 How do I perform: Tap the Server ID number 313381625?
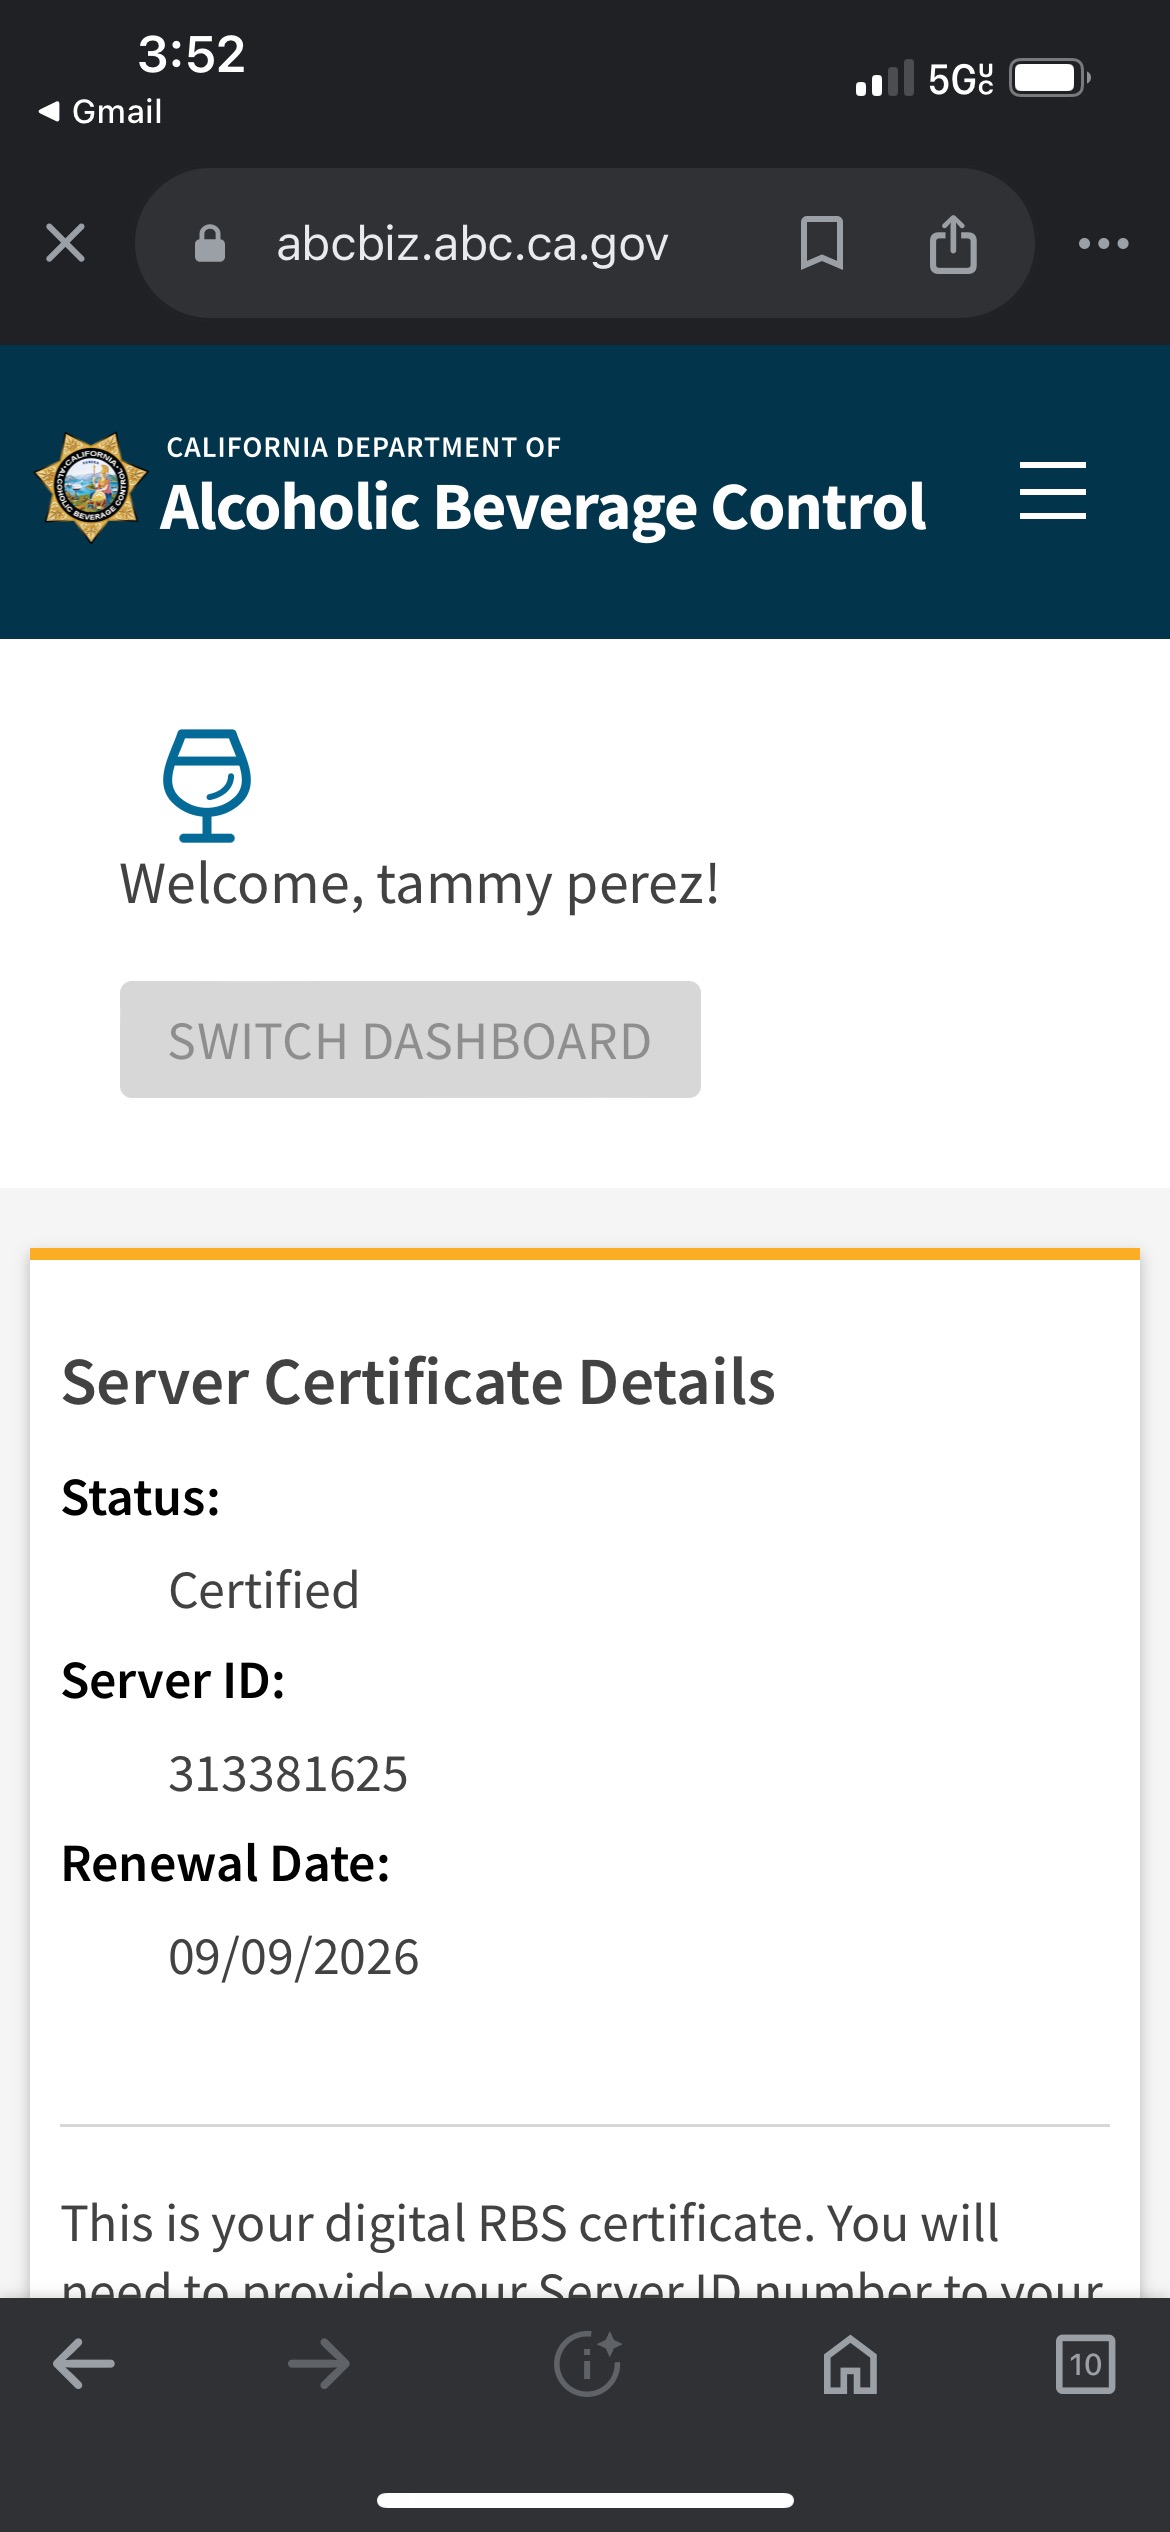(x=288, y=1774)
